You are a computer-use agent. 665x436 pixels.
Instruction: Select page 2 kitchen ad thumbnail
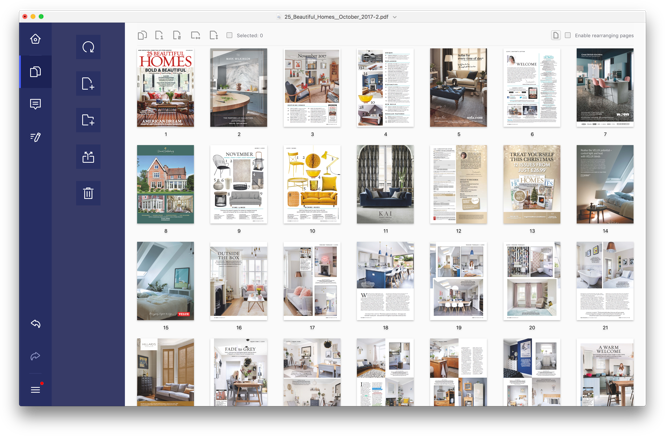pos(239,88)
